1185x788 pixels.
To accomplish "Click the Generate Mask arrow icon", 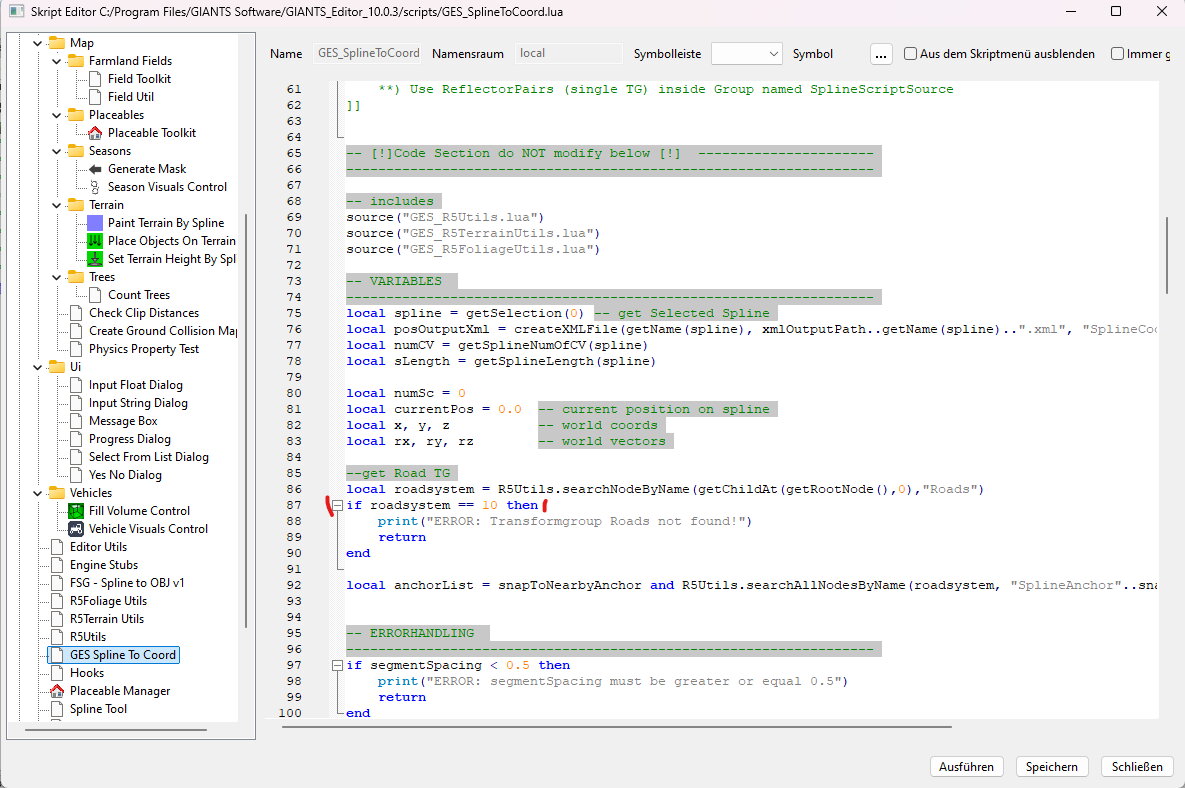I will [x=95, y=169].
